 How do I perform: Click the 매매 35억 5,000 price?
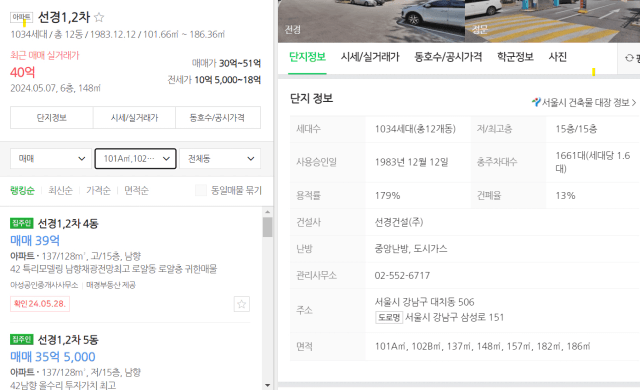pos(53,357)
